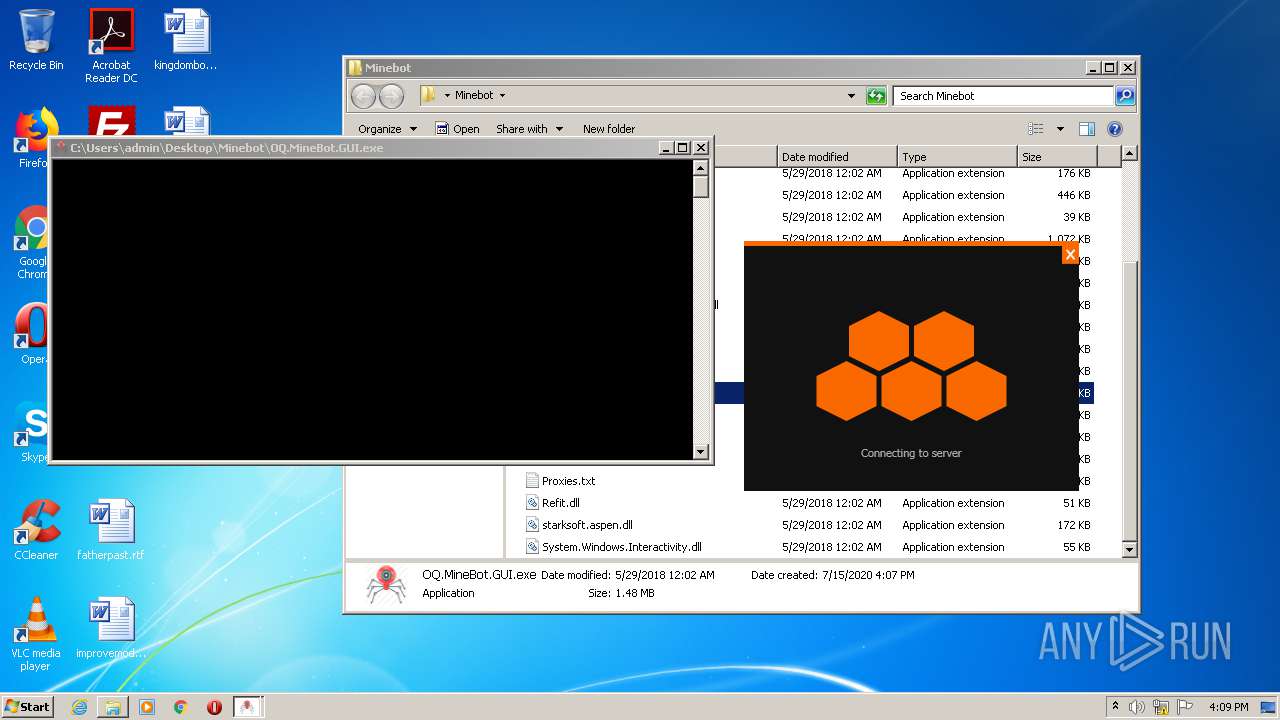Show hidden tray icons arrow

1115,706
